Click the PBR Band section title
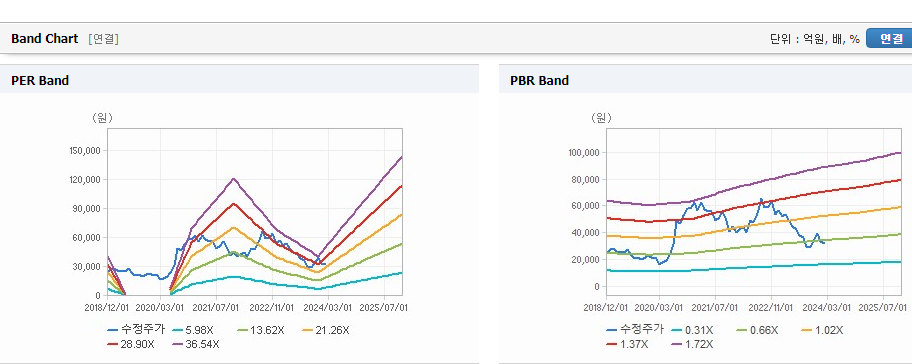The image size is (912, 364). tap(539, 81)
